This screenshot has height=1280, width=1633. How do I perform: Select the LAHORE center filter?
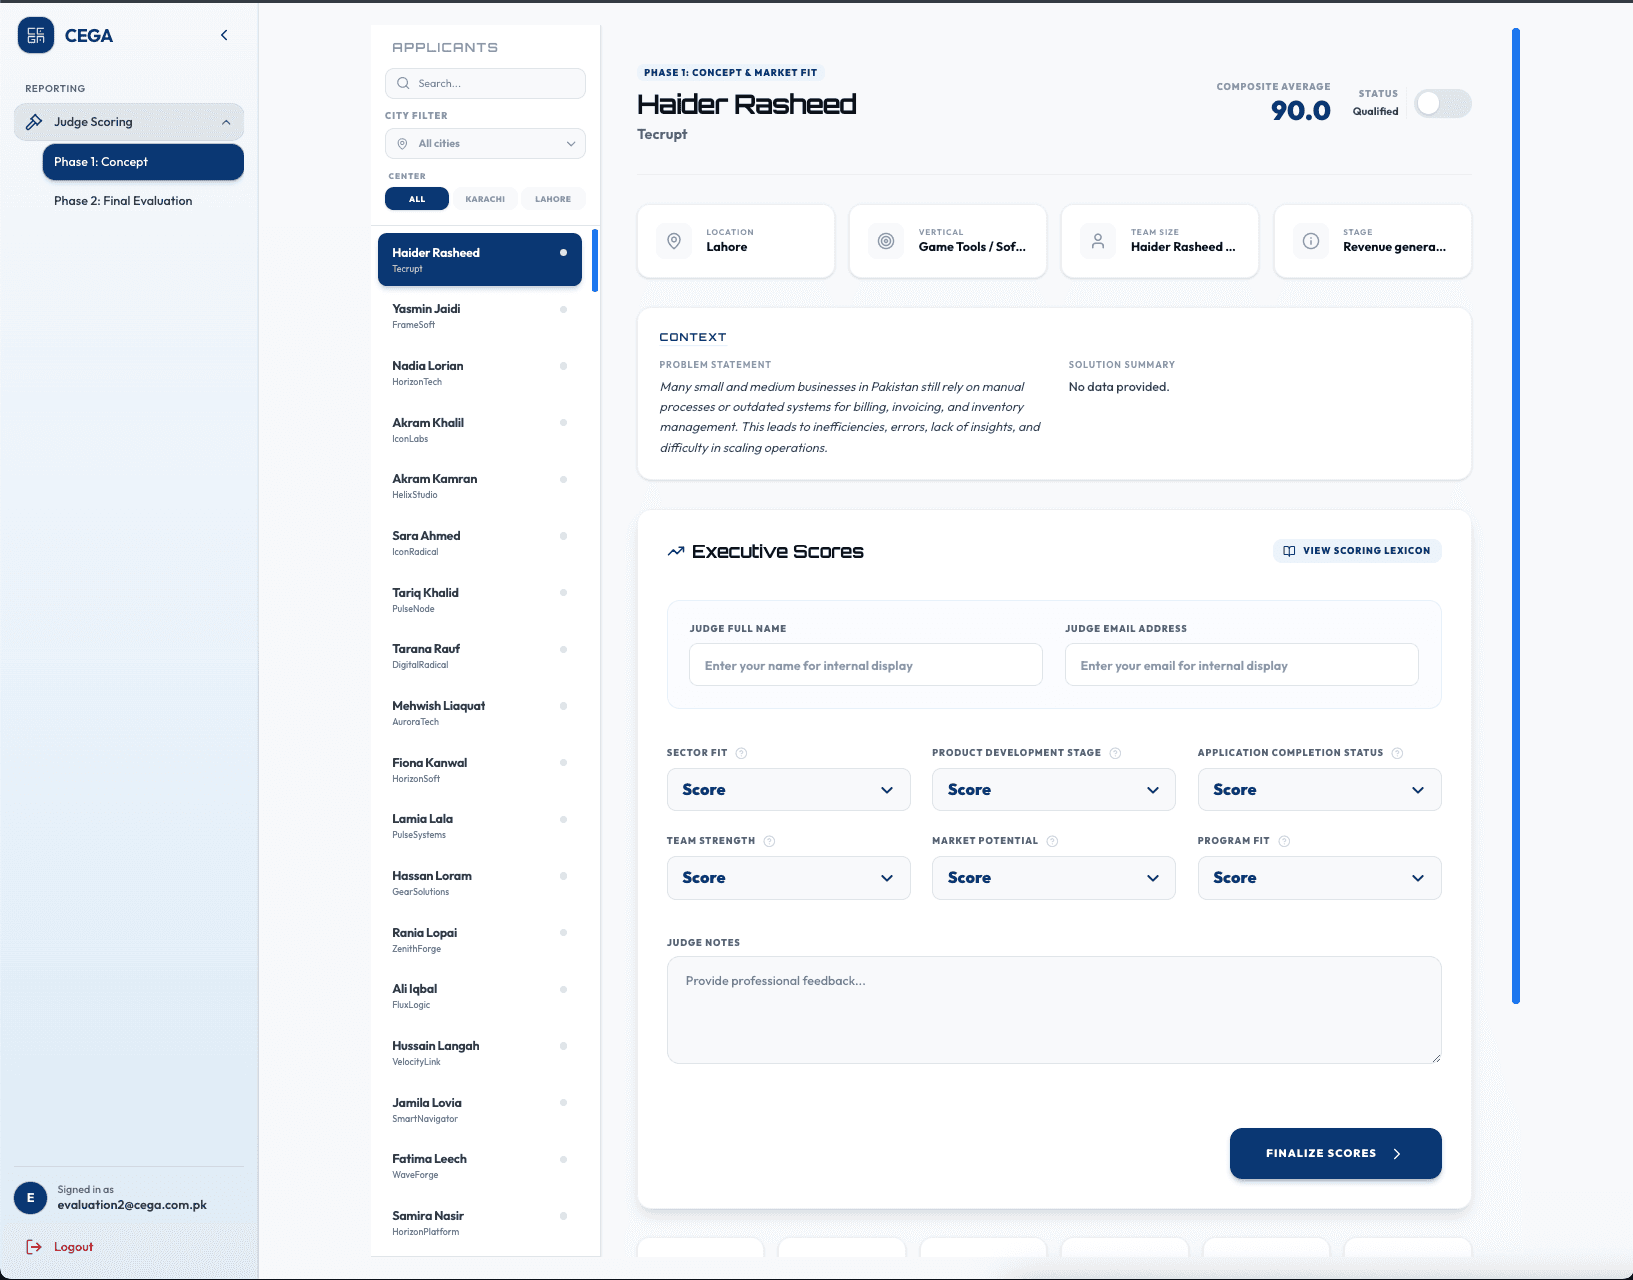click(x=553, y=199)
